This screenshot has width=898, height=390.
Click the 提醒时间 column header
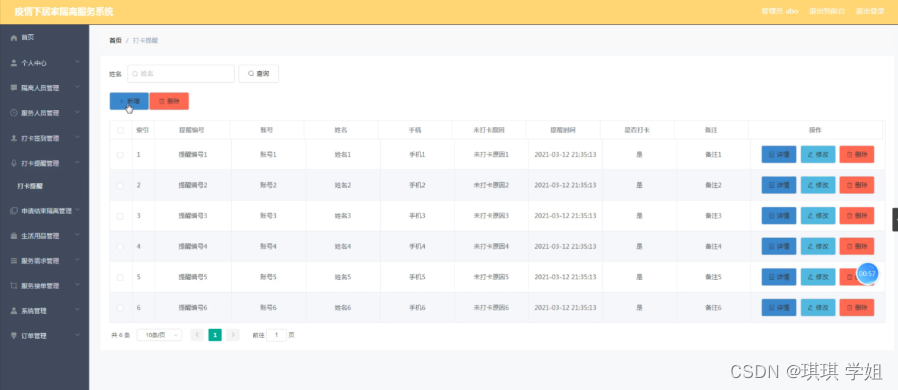pos(563,131)
